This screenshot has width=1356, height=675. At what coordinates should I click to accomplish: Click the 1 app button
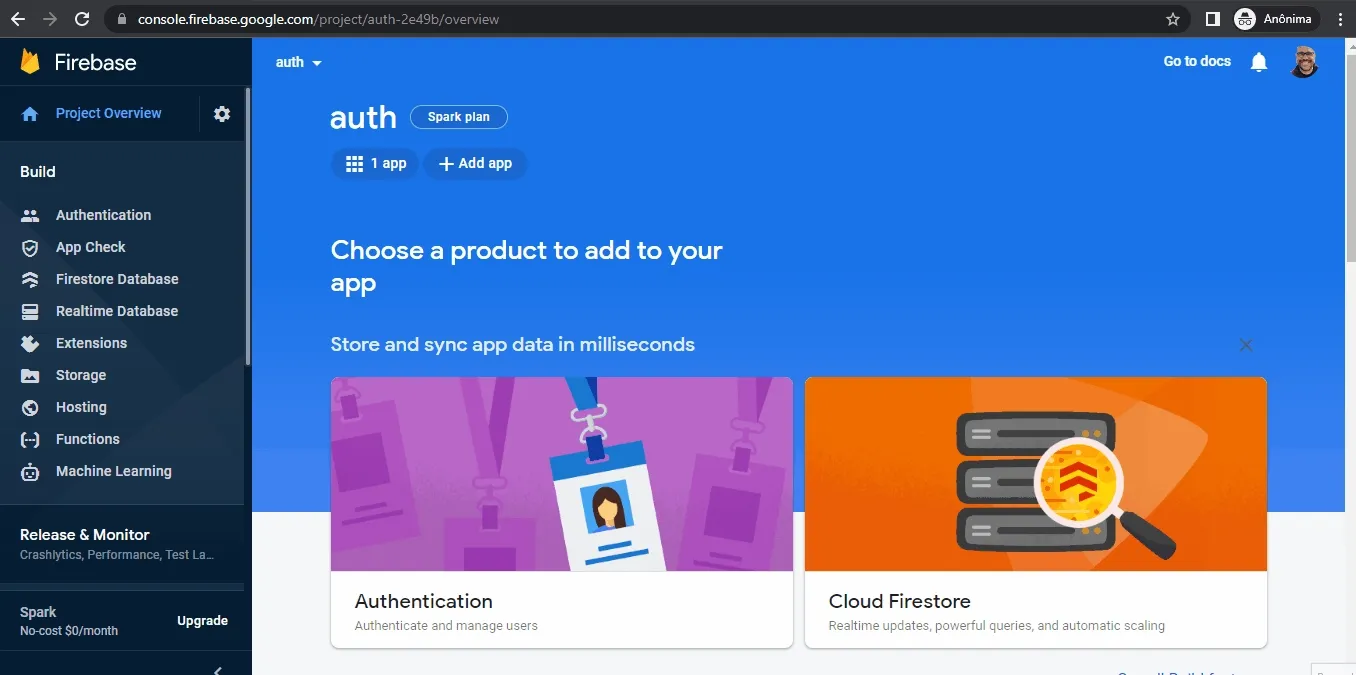click(375, 164)
